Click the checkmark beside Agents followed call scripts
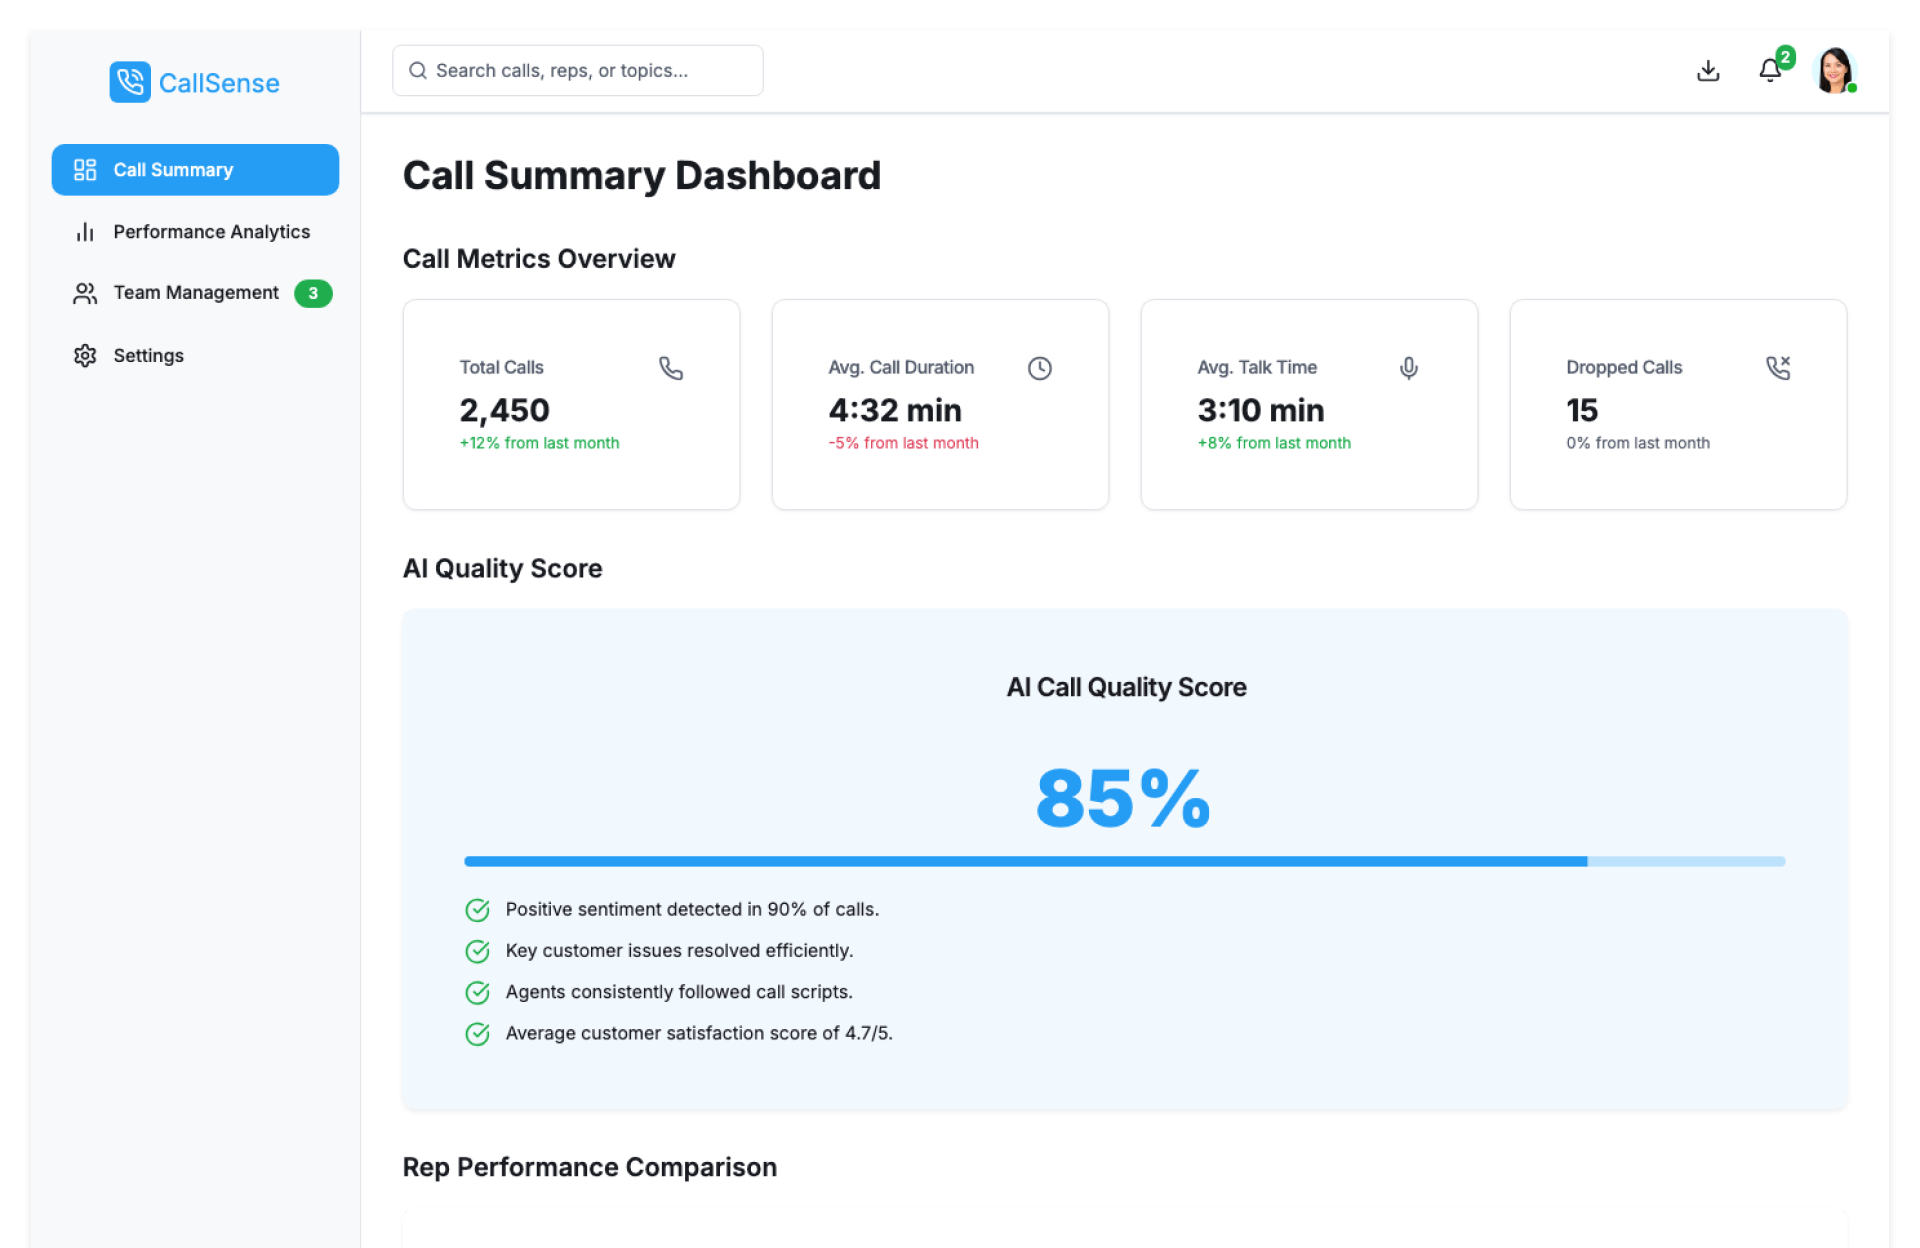1920x1248 pixels. coord(478,992)
